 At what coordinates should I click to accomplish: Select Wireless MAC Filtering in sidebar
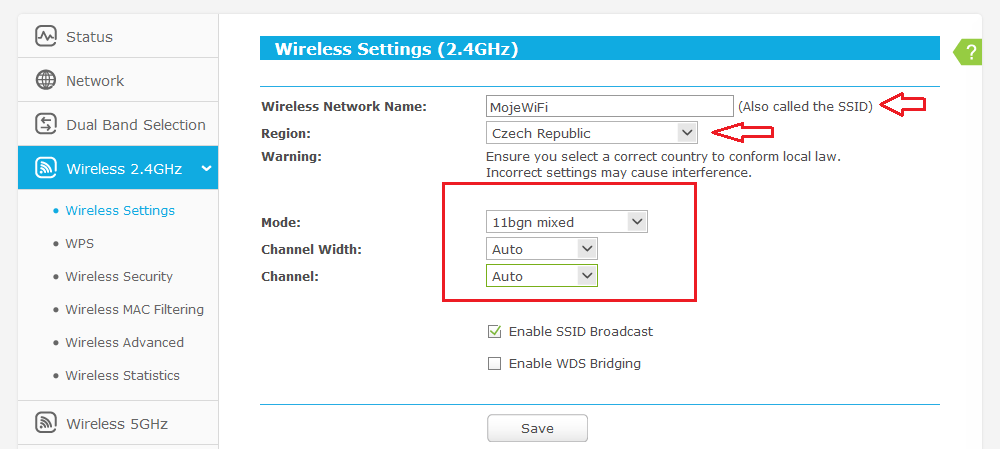click(x=134, y=309)
